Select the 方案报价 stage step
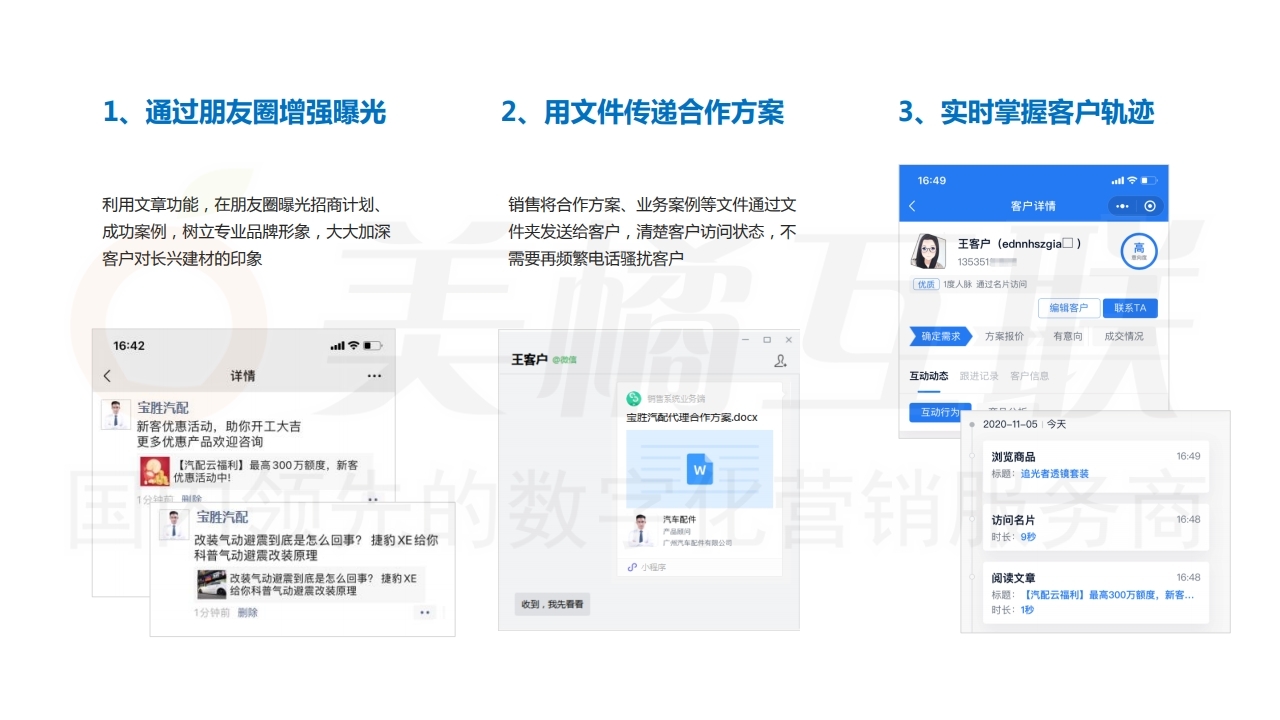Viewport: 1280px width, 720px height. tap(1004, 336)
